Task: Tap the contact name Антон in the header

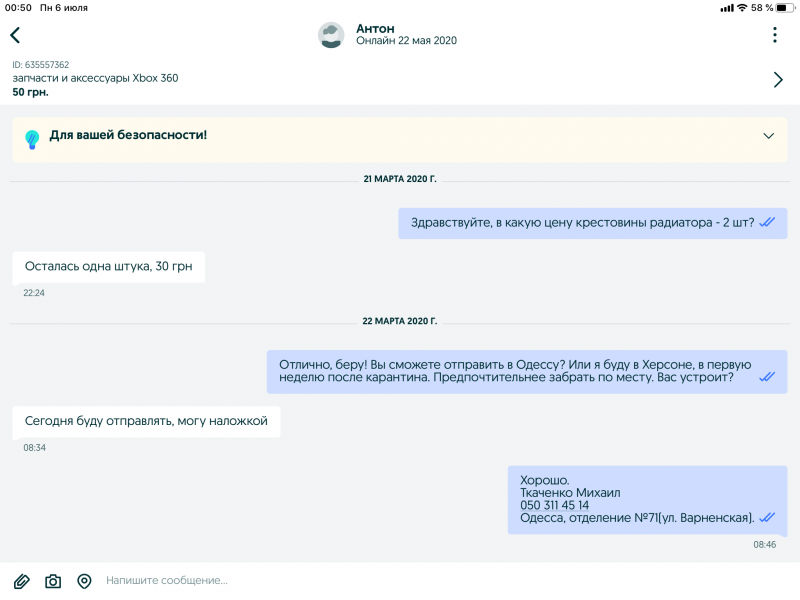Action: pyautogui.click(x=375, y=29)
